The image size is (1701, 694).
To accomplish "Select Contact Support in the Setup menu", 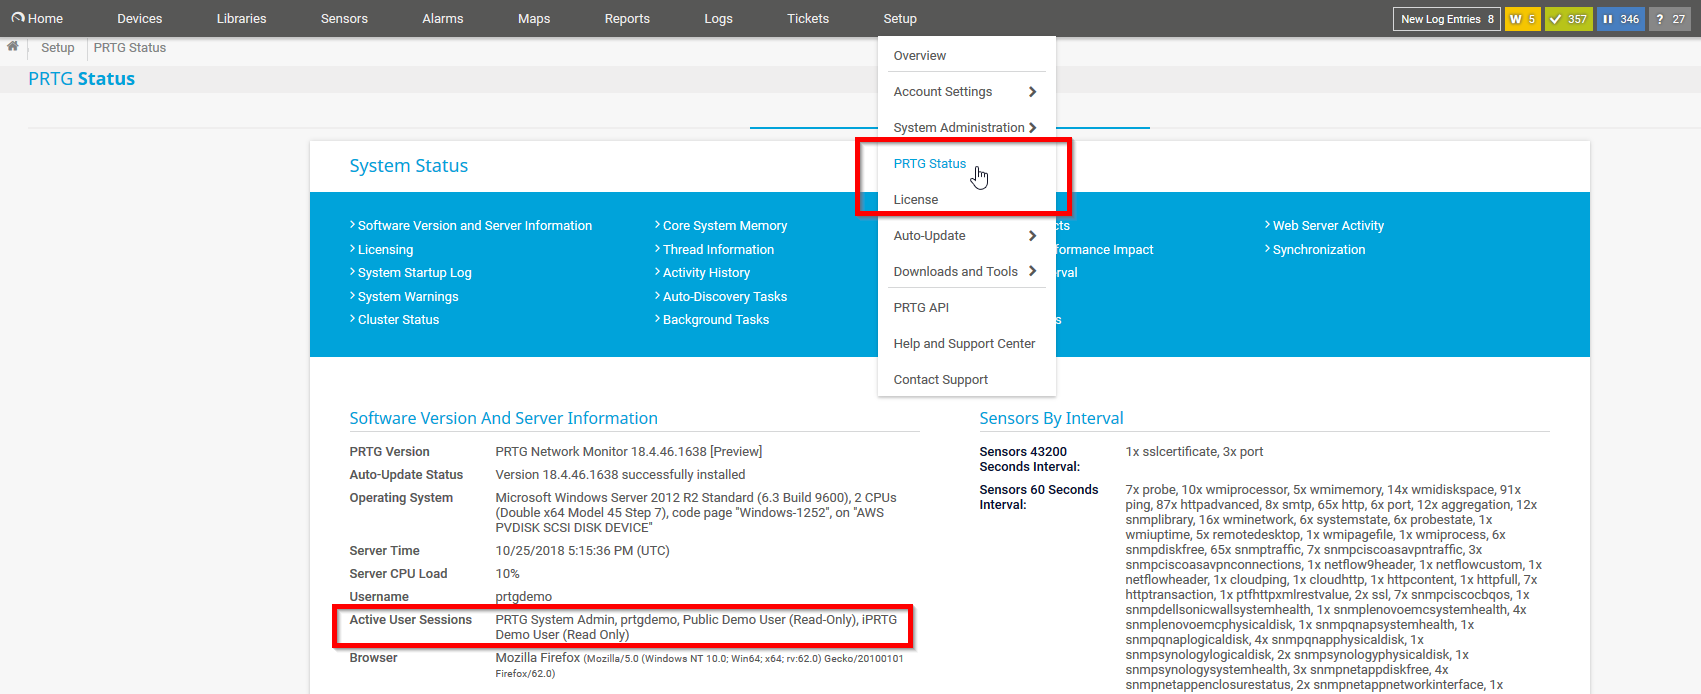I will (940, 380).
